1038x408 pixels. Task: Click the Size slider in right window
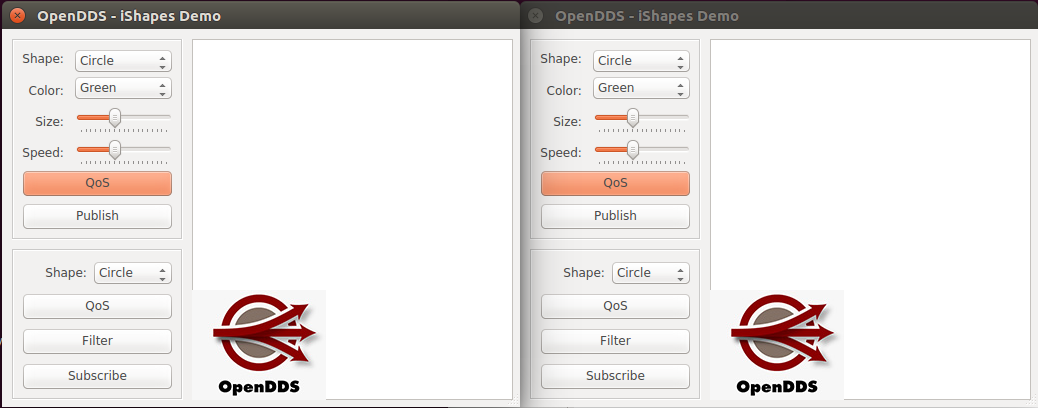[641, 120]
